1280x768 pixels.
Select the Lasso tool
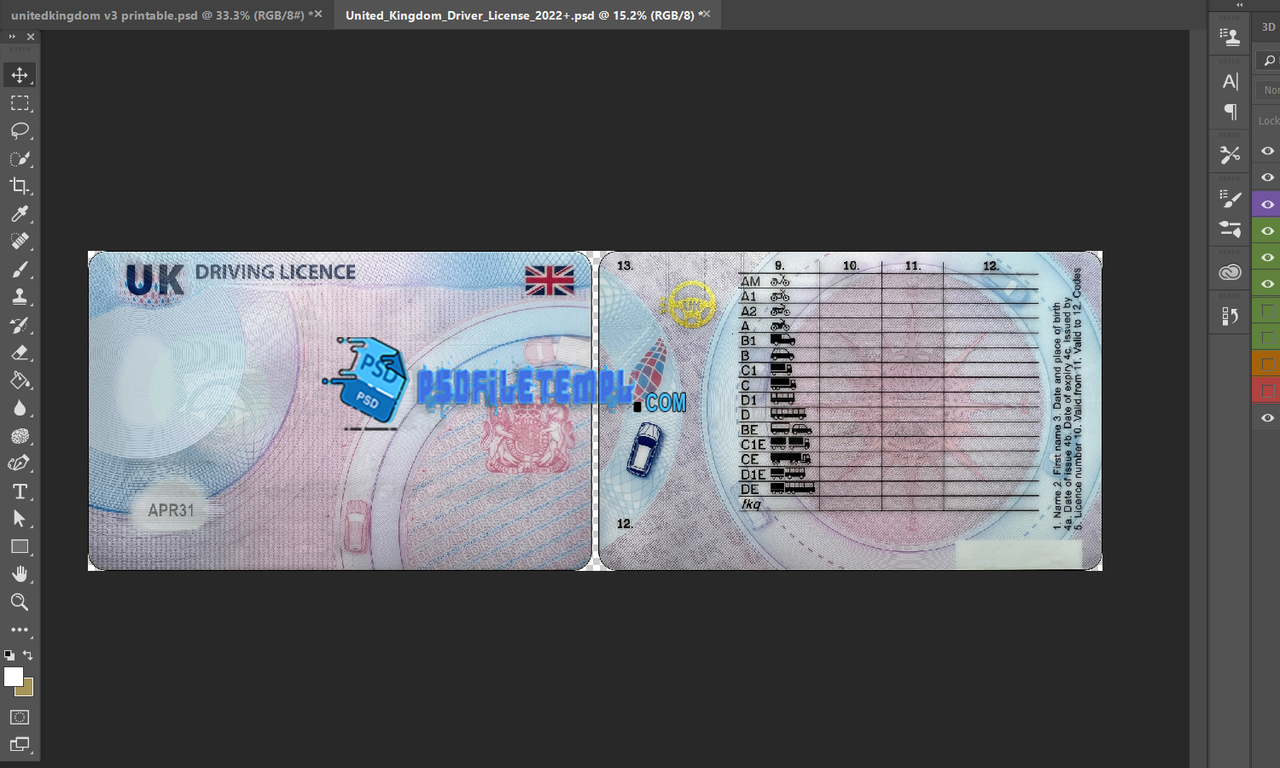pos(20,131)
